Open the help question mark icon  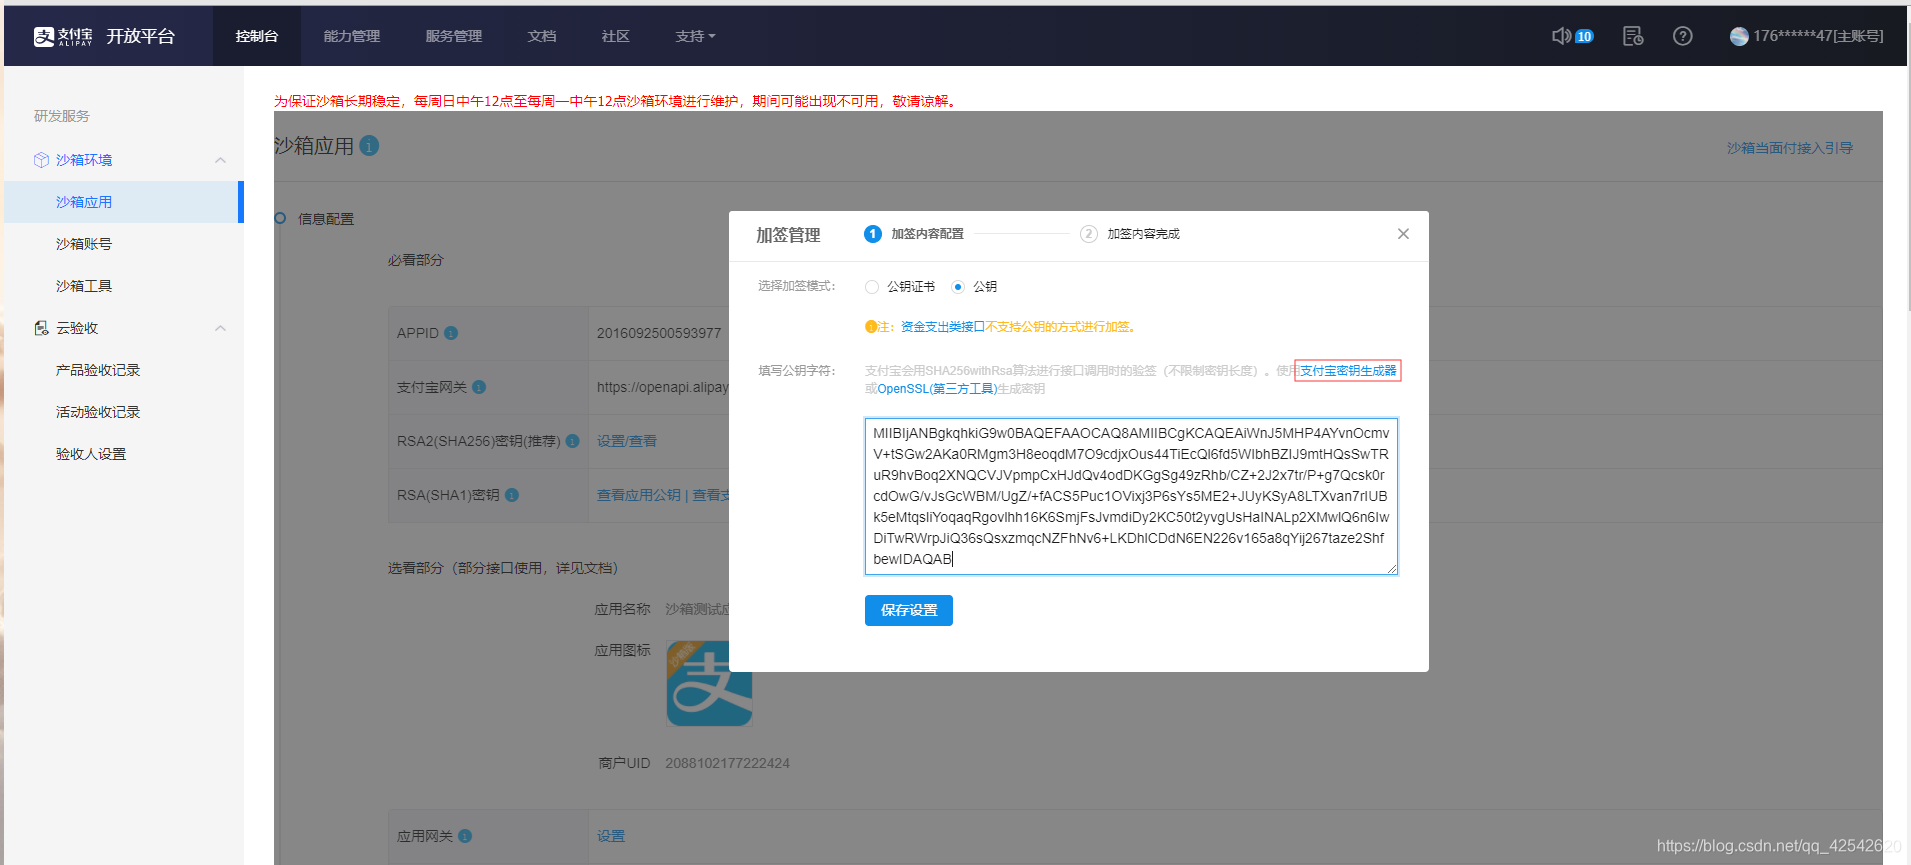pyautogui.click(x=1683, y=36)
